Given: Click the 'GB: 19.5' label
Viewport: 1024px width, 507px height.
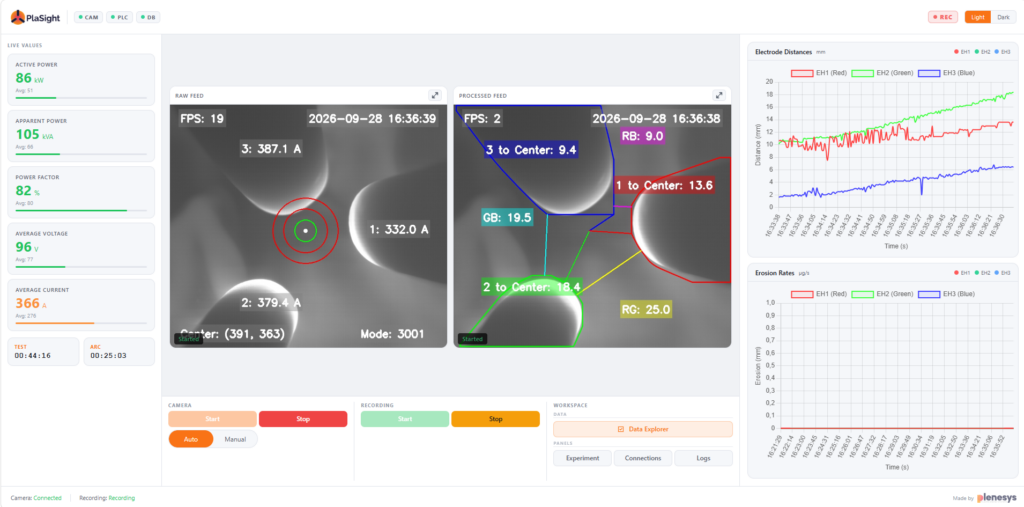Looking at the screenshot, I should [507, 218].
